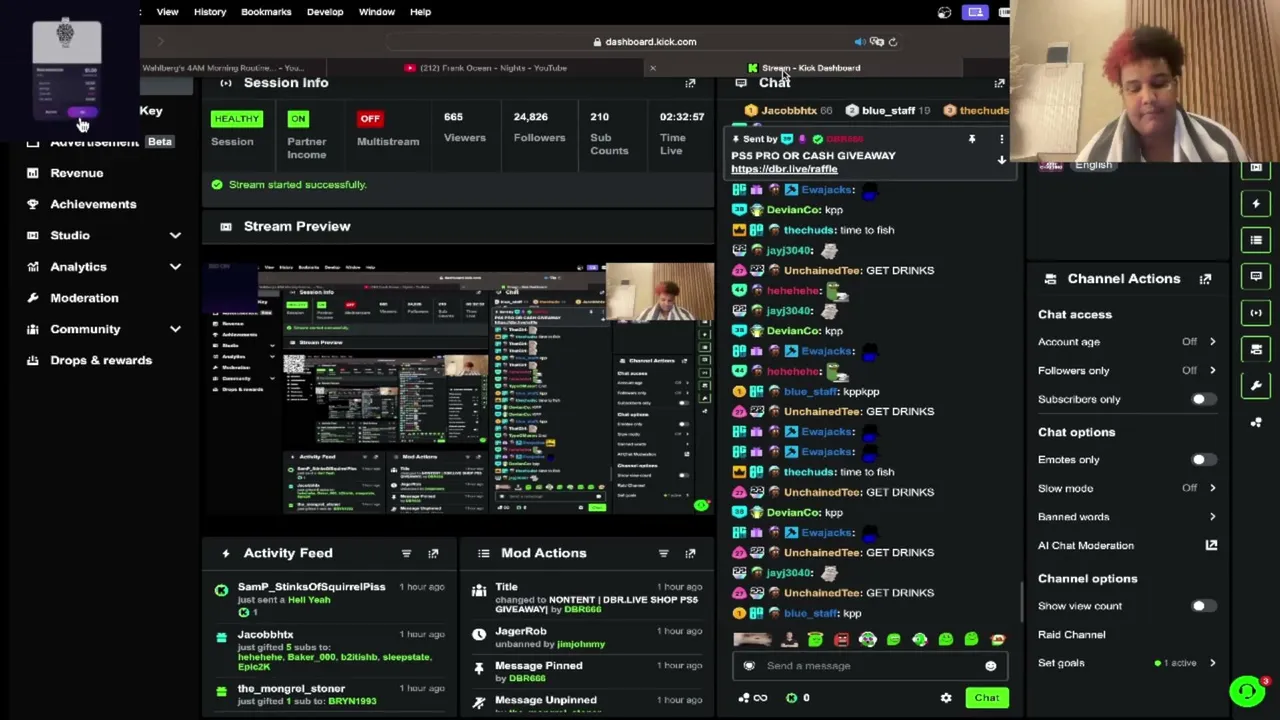Screen dimensions: 1280x720
Task: Pop out the Session Info panel
Action: (x=690, y=83)
